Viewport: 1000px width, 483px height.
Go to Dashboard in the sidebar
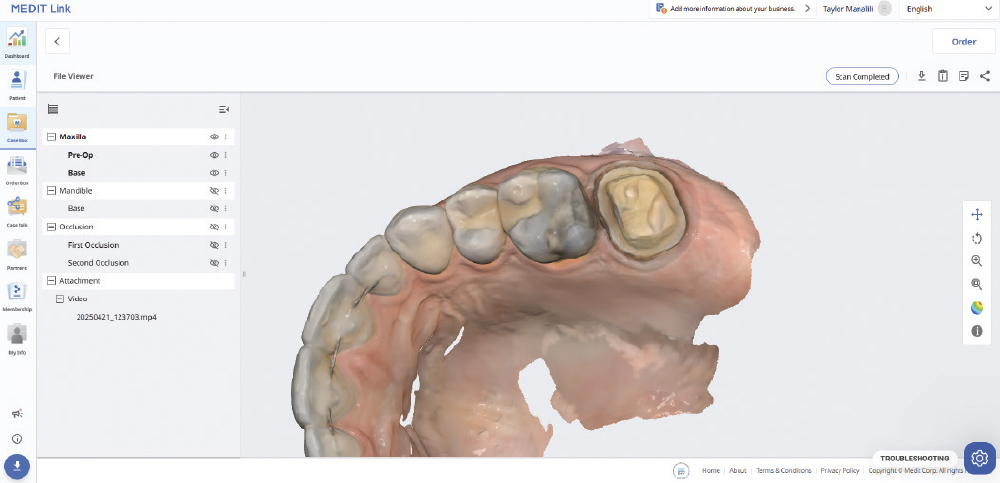click(x=17, y=43)
